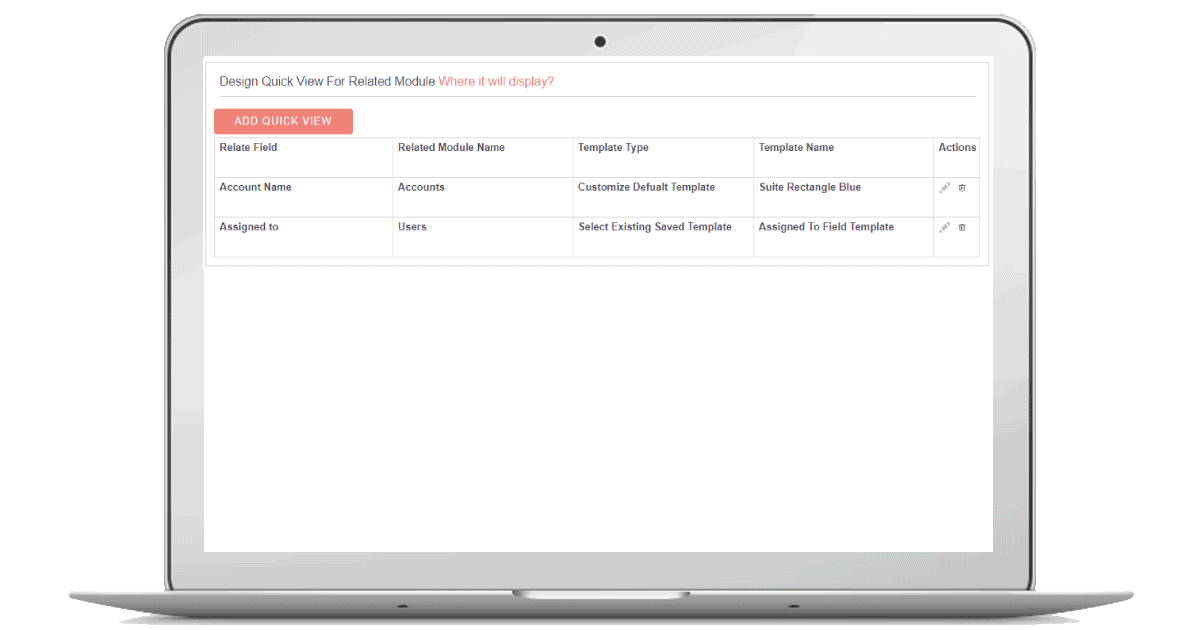1200x630 pixels.
Task: Click the Select Existing Saved Template cell
Action: pyautogui.click(x=654, y=228)
